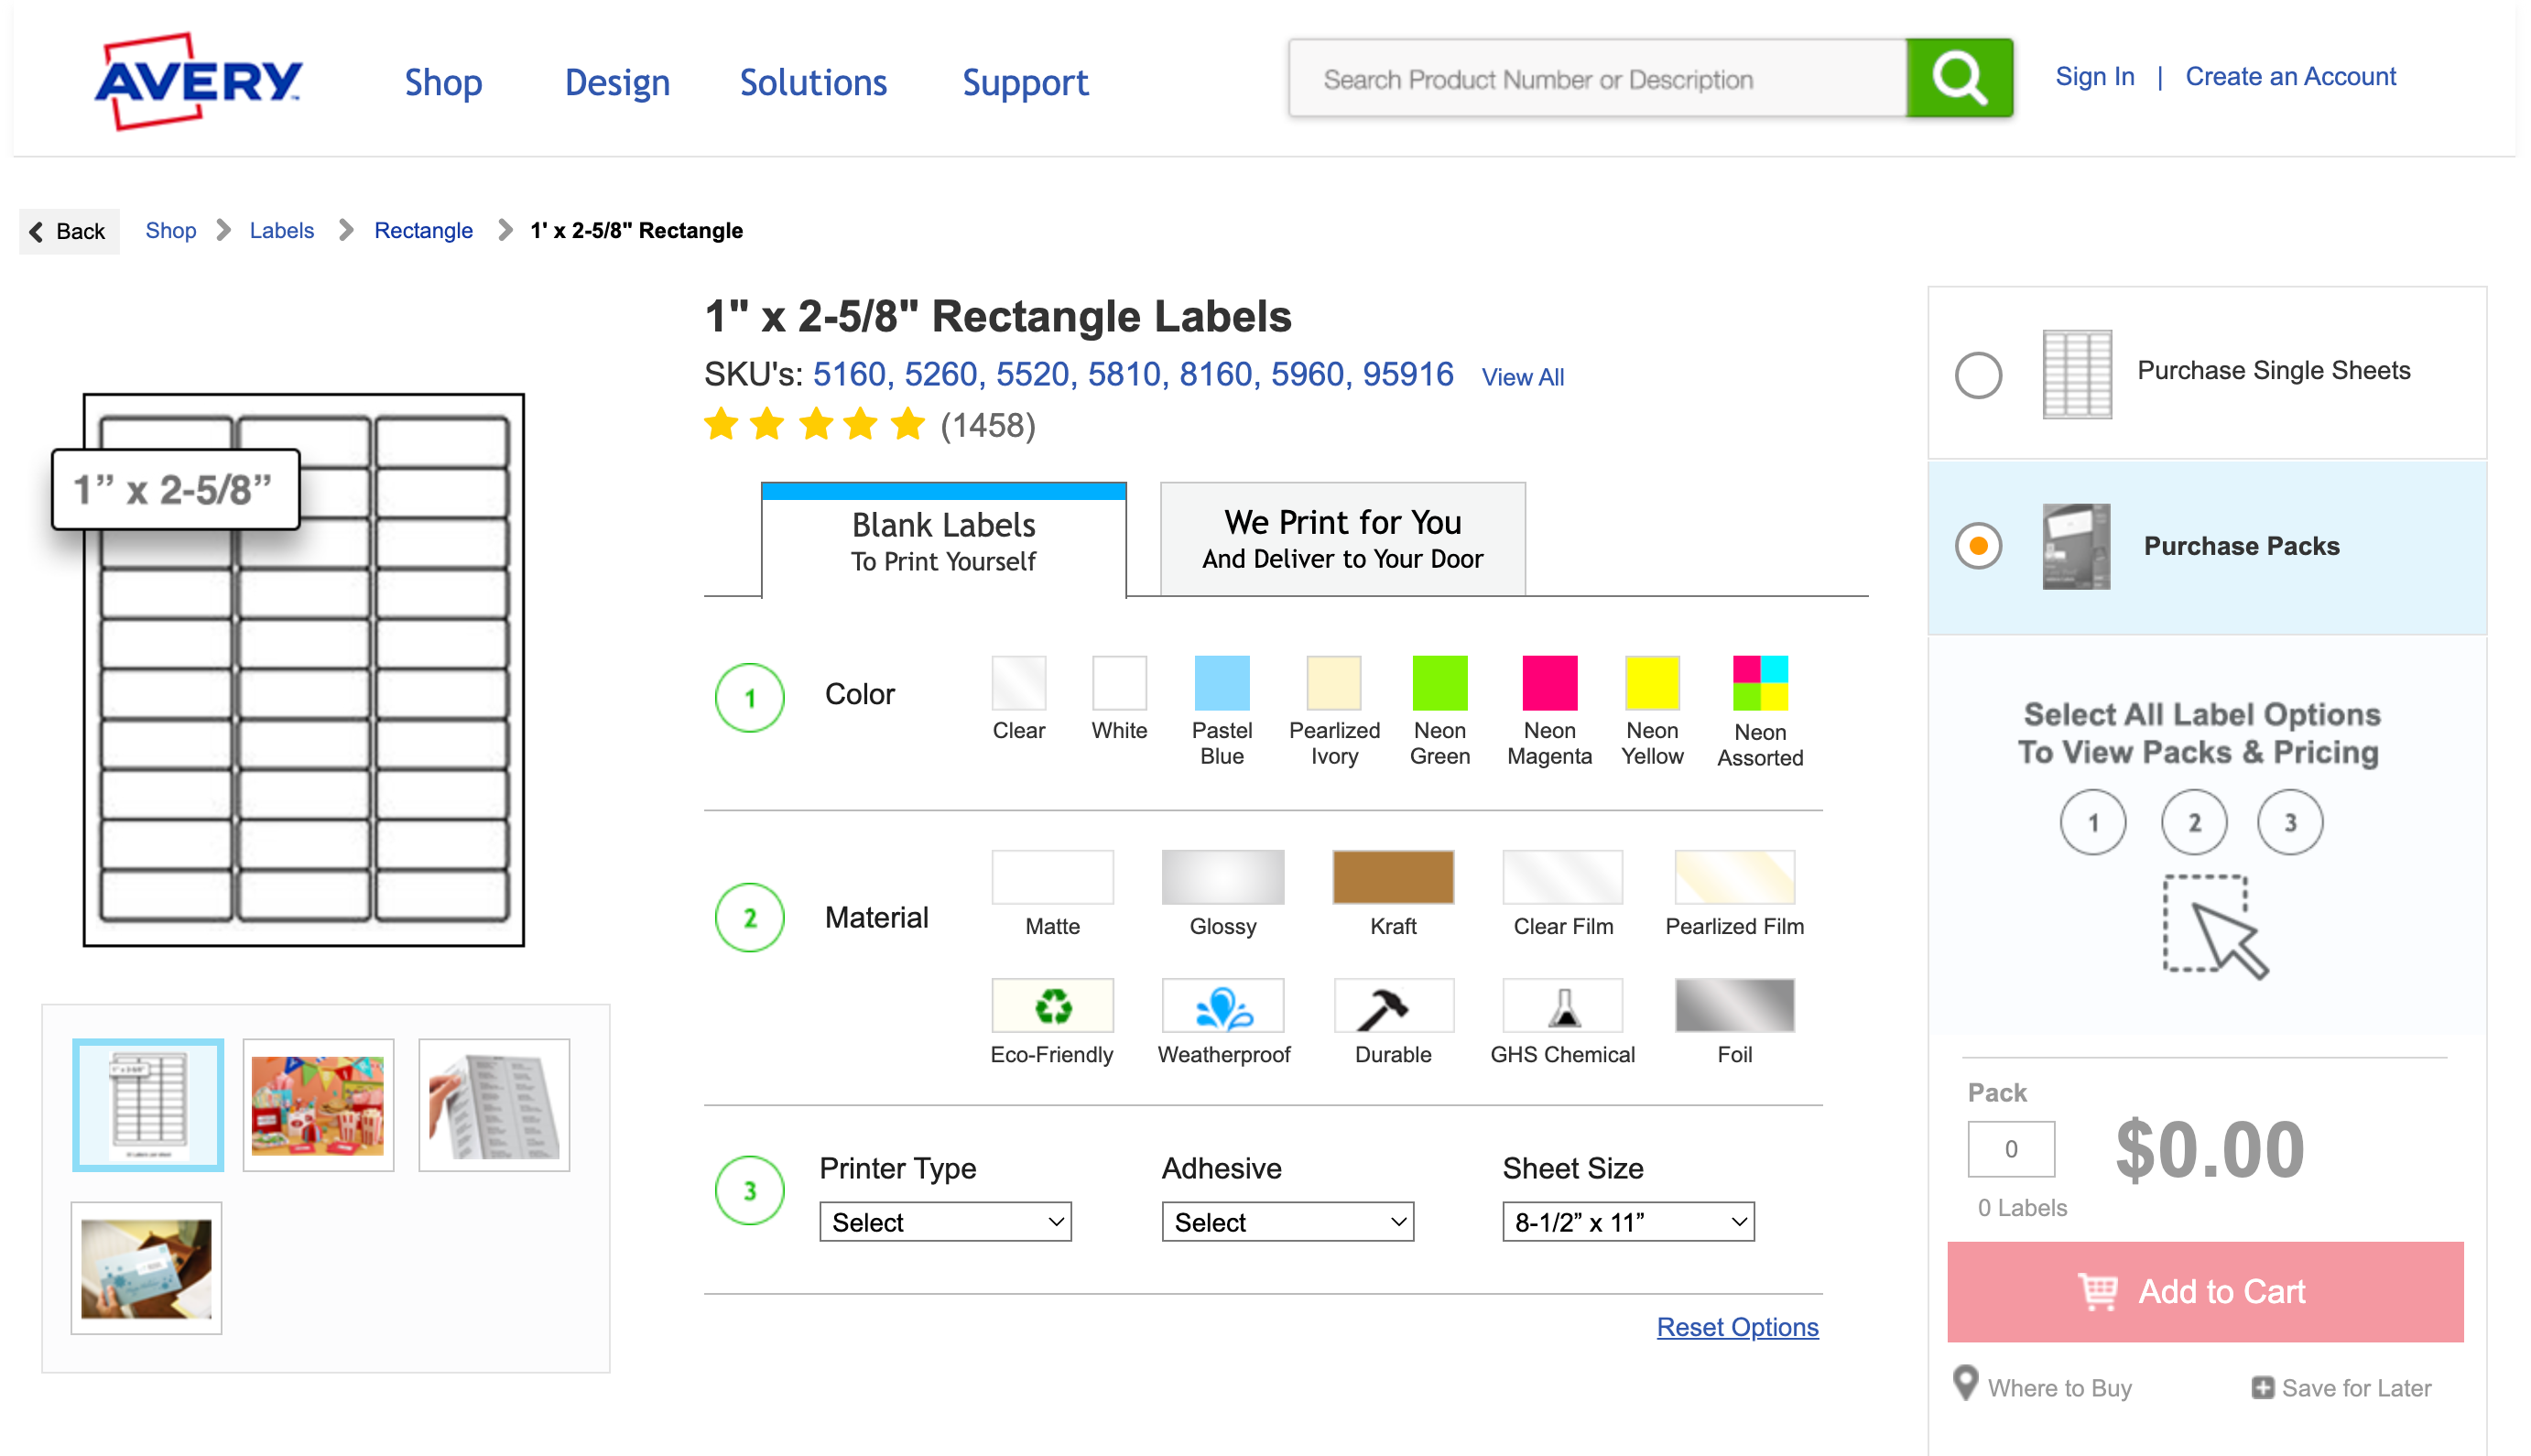This screenshot has width=2531, height=1456.
Task: Go to Labels breadcrumb link
Action: pos(281,231)
